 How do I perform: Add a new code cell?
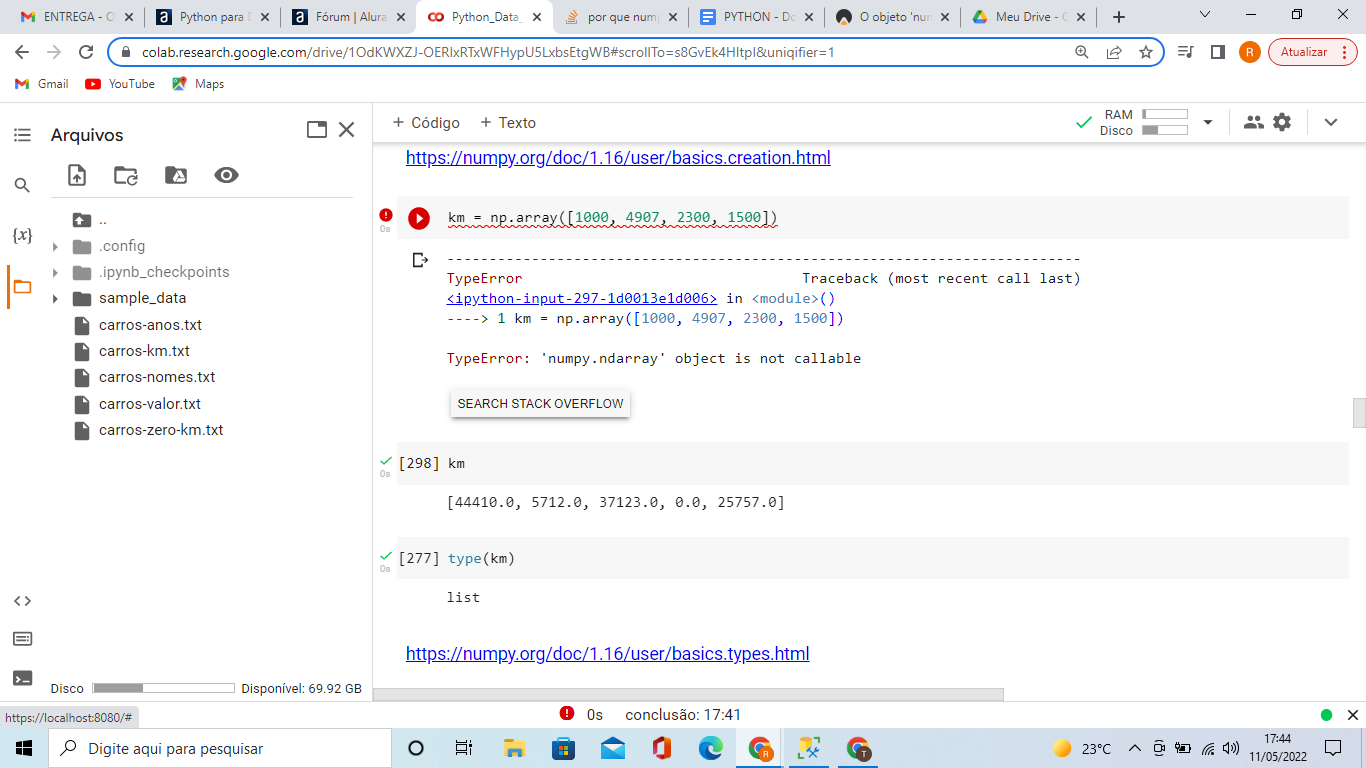coord(426,122)
